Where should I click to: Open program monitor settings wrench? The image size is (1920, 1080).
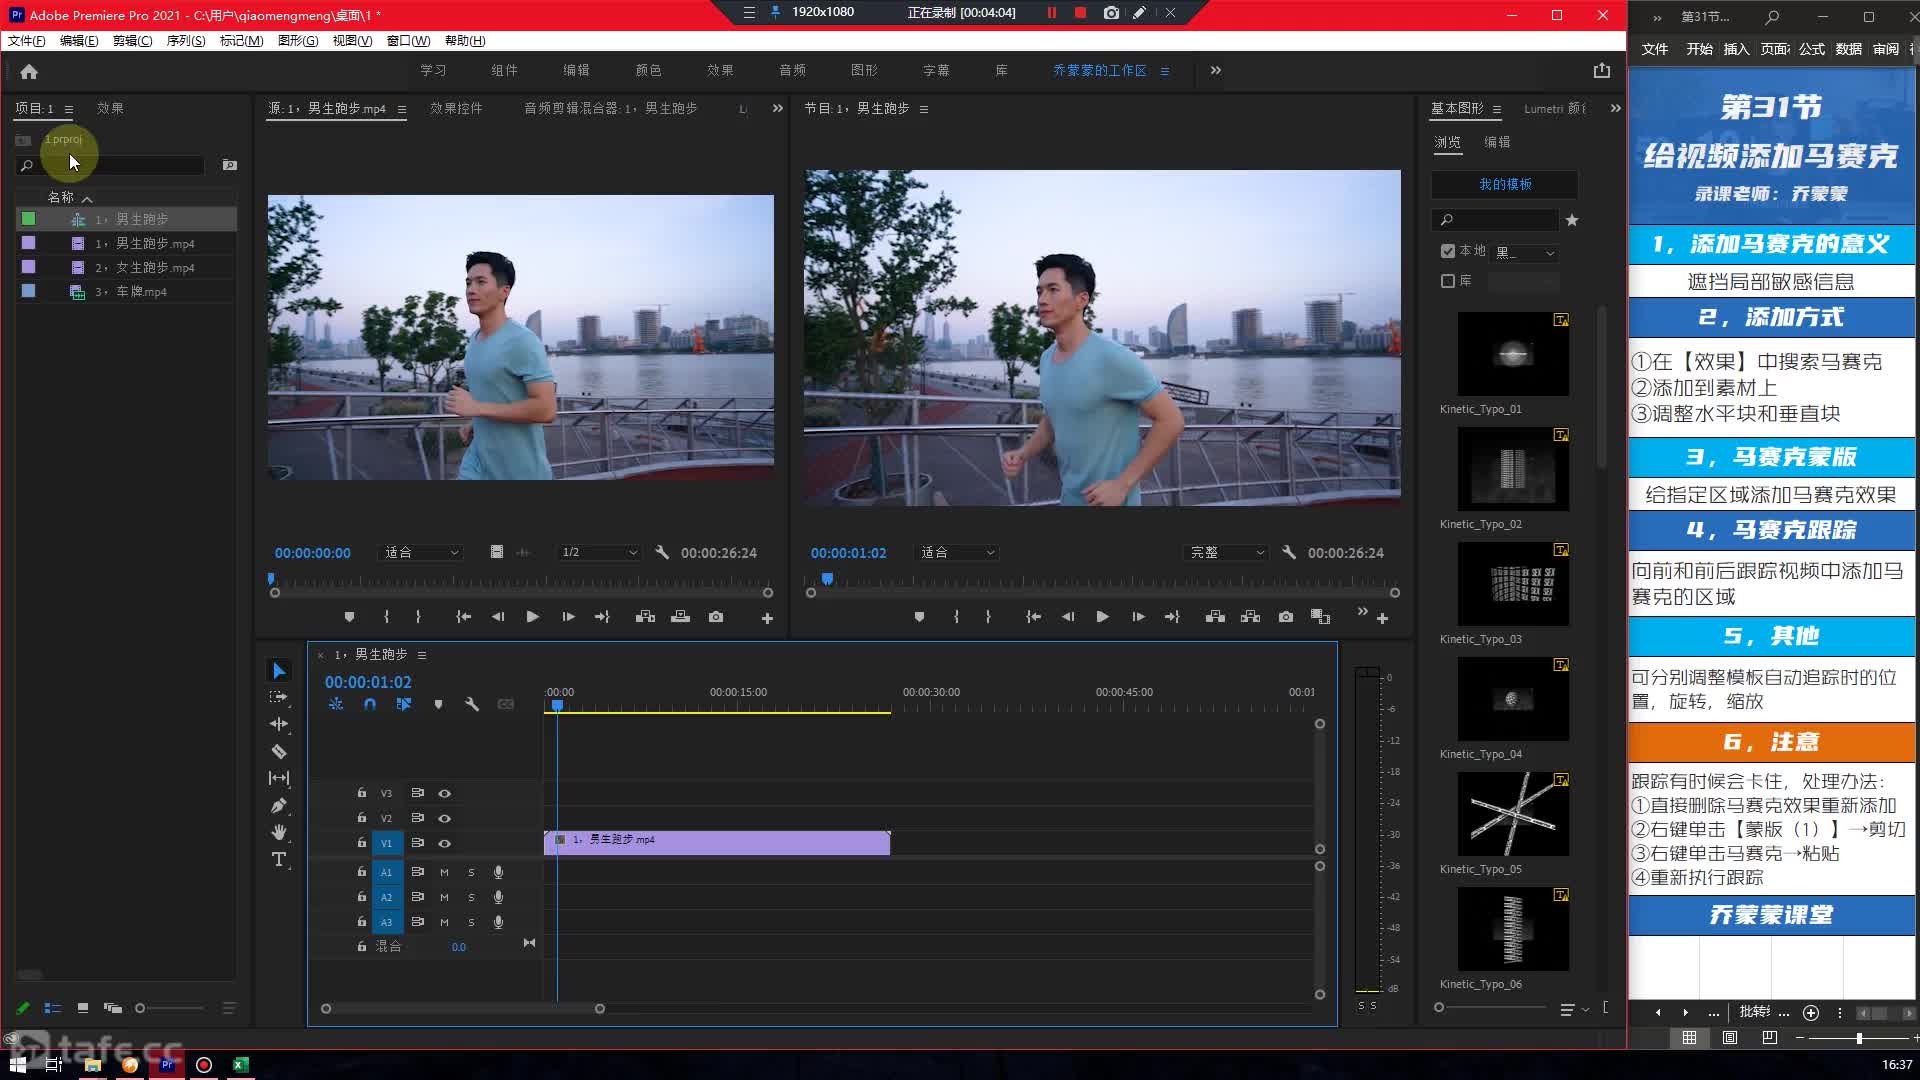point(1289,552)
